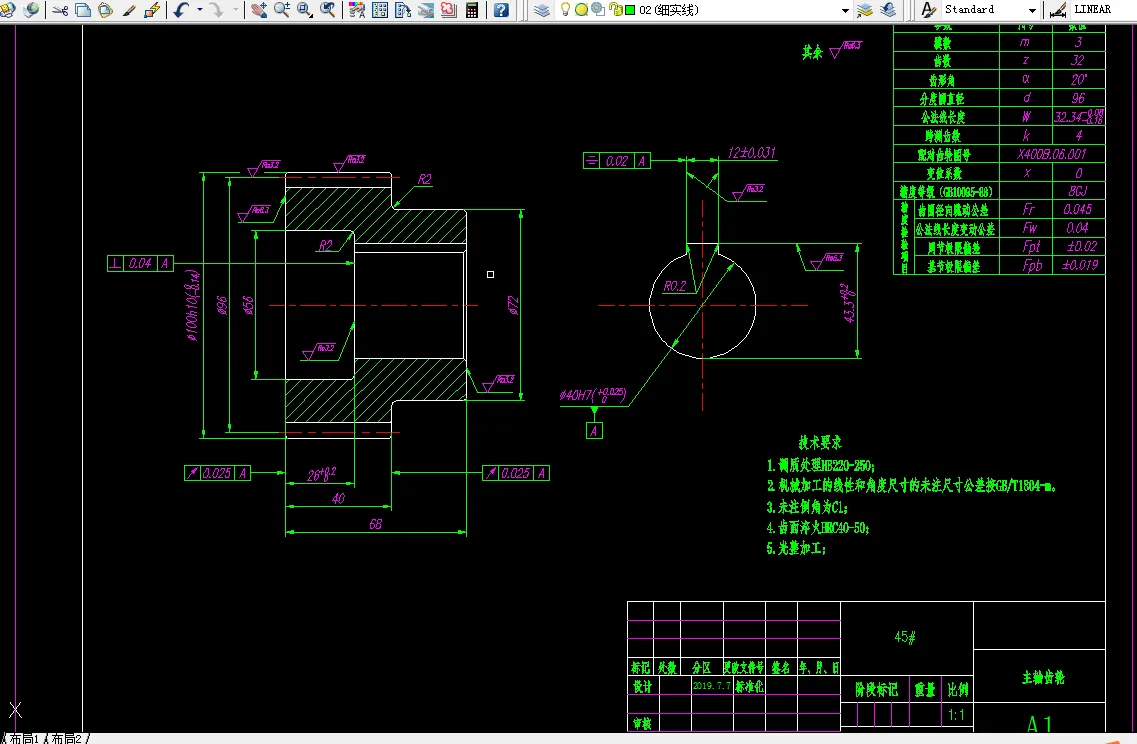
Task: Open the Text Style manager icon
Action: 928,10
